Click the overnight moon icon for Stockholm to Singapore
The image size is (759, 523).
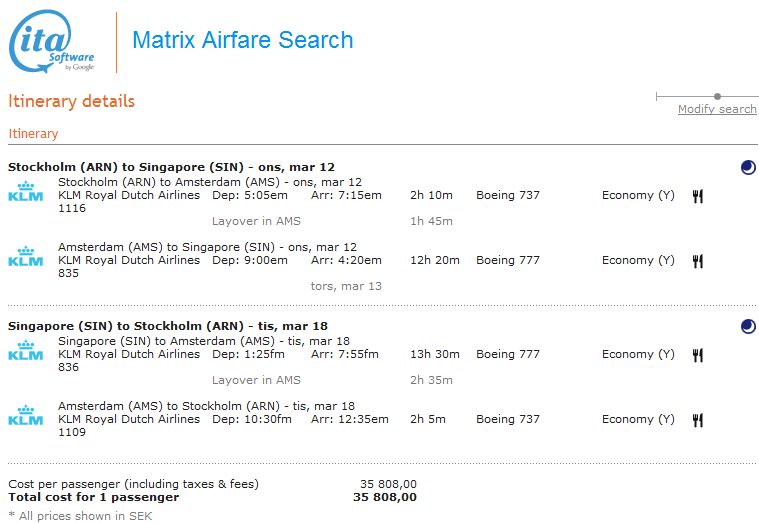pos(748,167)
